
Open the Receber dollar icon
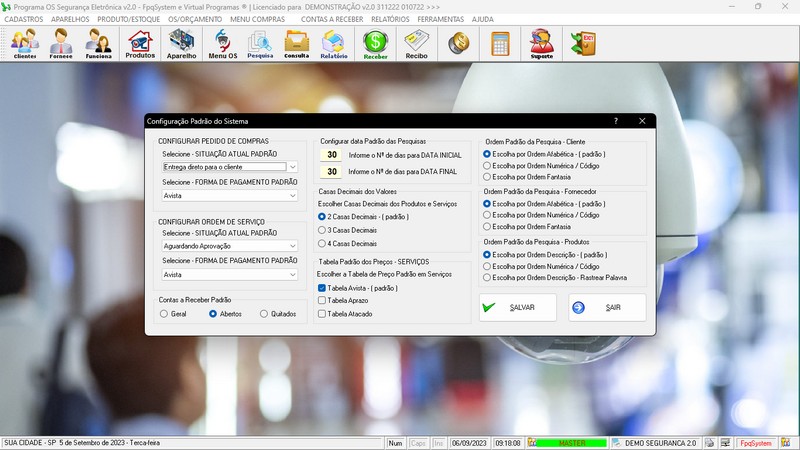pyautogui.click(x=375, y=44)
